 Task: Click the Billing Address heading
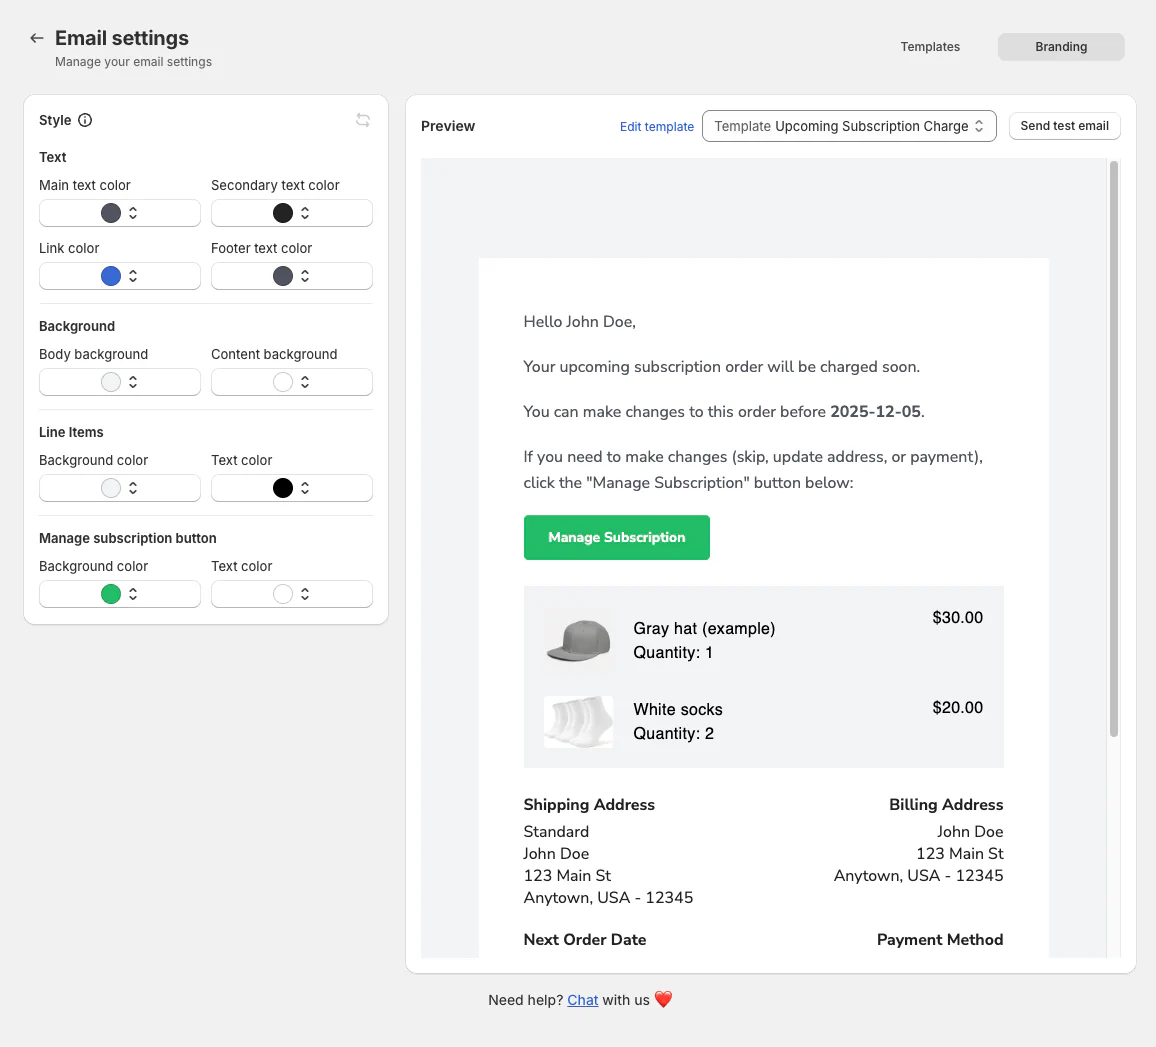coord(946,804)
